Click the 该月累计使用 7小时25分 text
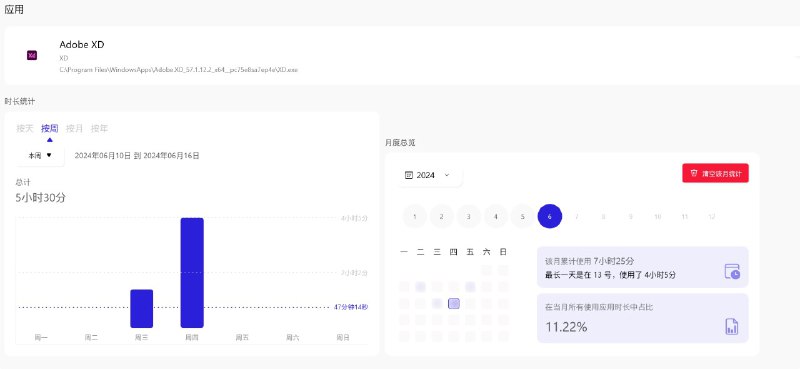Image resolution: width=800 pixels, height=369 pixels. [589, 261]
